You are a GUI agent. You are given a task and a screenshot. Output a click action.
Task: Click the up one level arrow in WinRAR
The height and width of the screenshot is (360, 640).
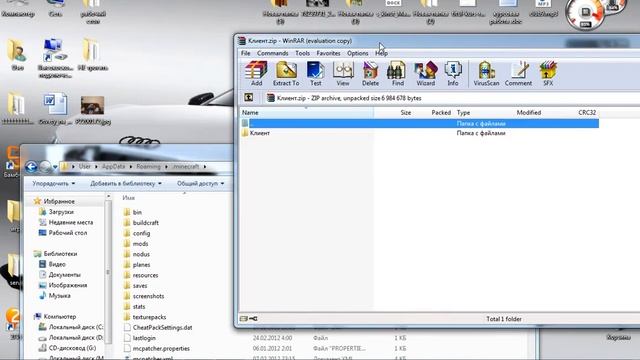tap(248, 98)
